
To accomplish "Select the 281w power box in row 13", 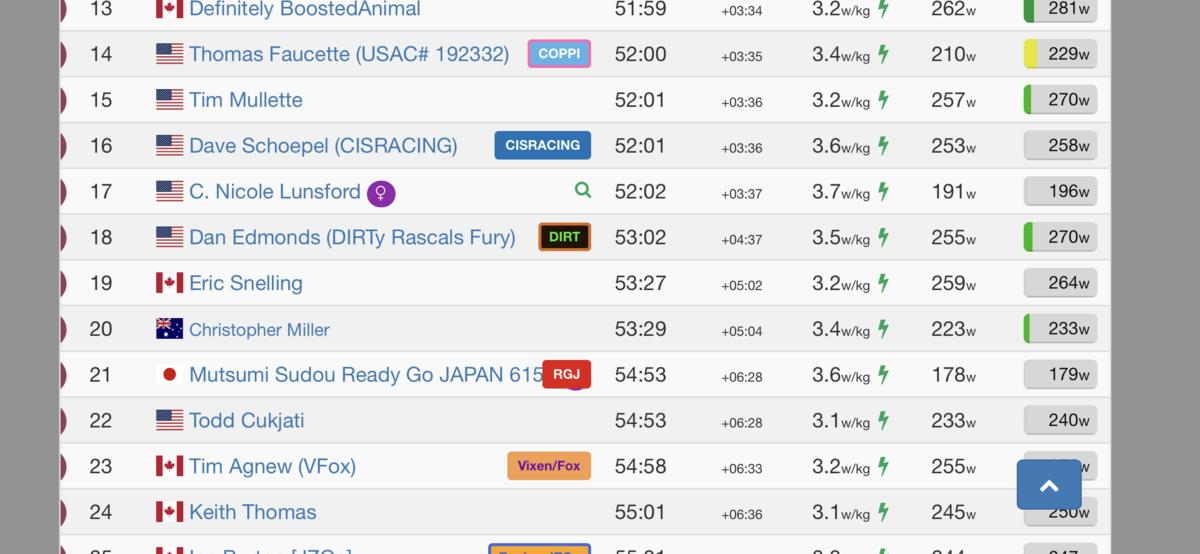I will (1060, 10).
